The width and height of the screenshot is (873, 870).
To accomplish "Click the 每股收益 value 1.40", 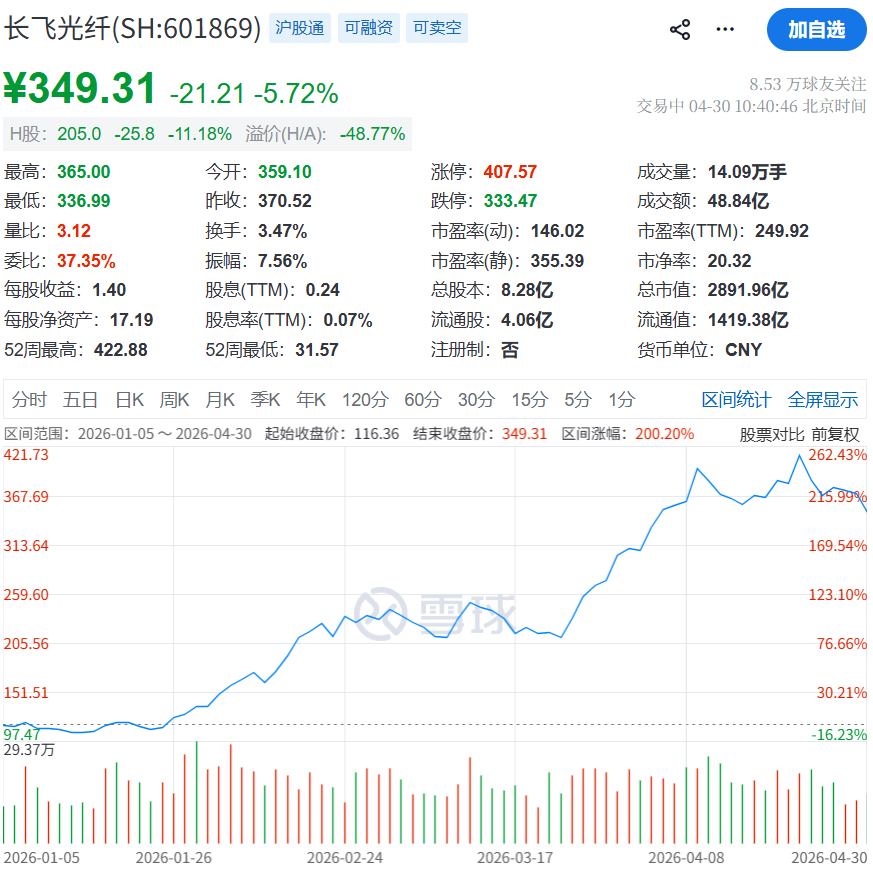I will 109,289.
